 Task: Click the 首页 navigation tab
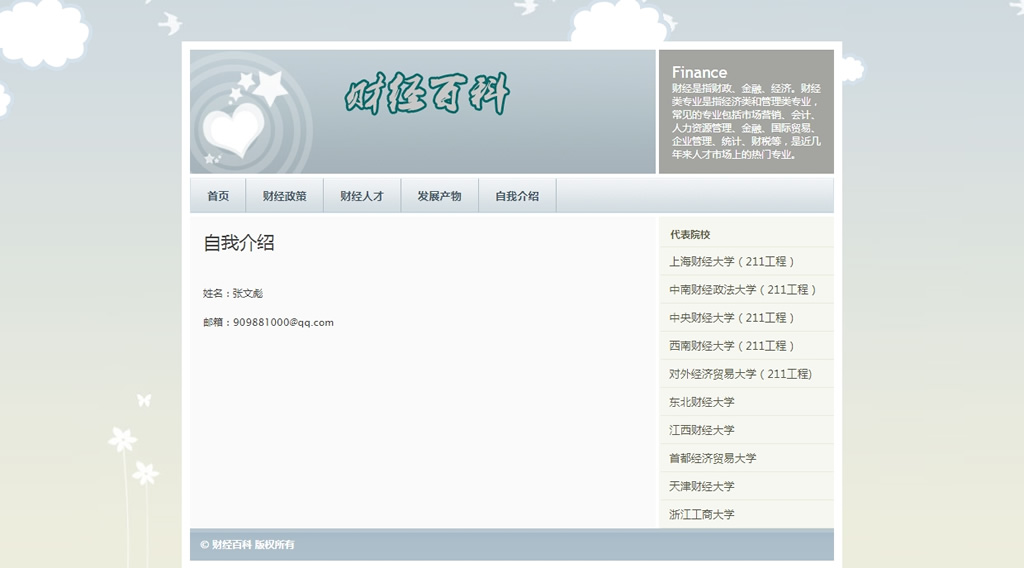point(218,196)
